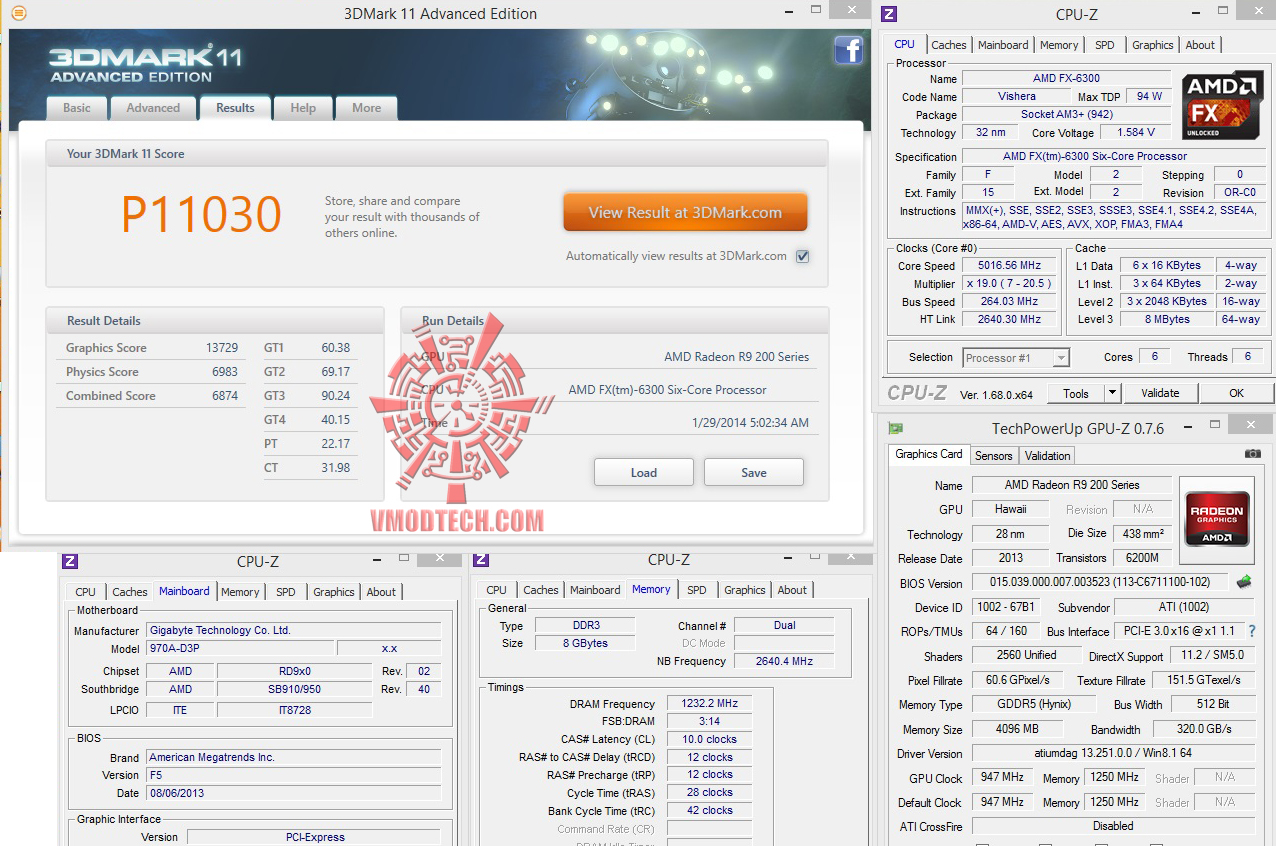1276x846 pixels.
Task: Open SPD tab in CPU-Z window showing CPU tab
Action: tap(1105, 45)
